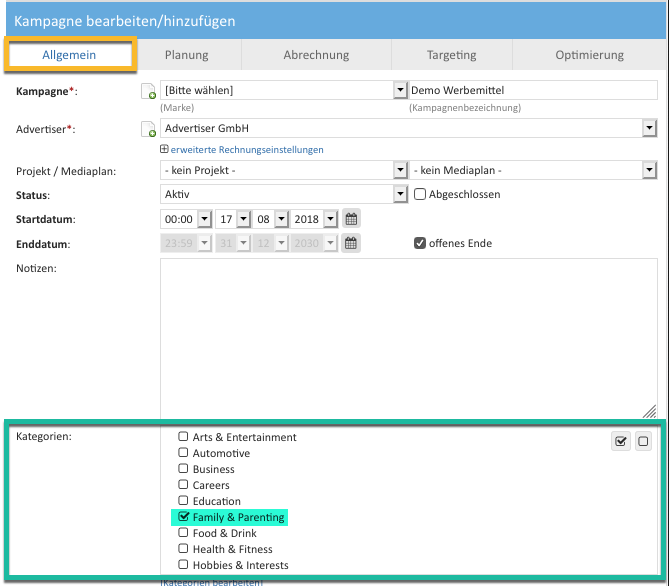
Task: Toggle the Abgeschlossen checkbox
Action: (x=420, y=194)
